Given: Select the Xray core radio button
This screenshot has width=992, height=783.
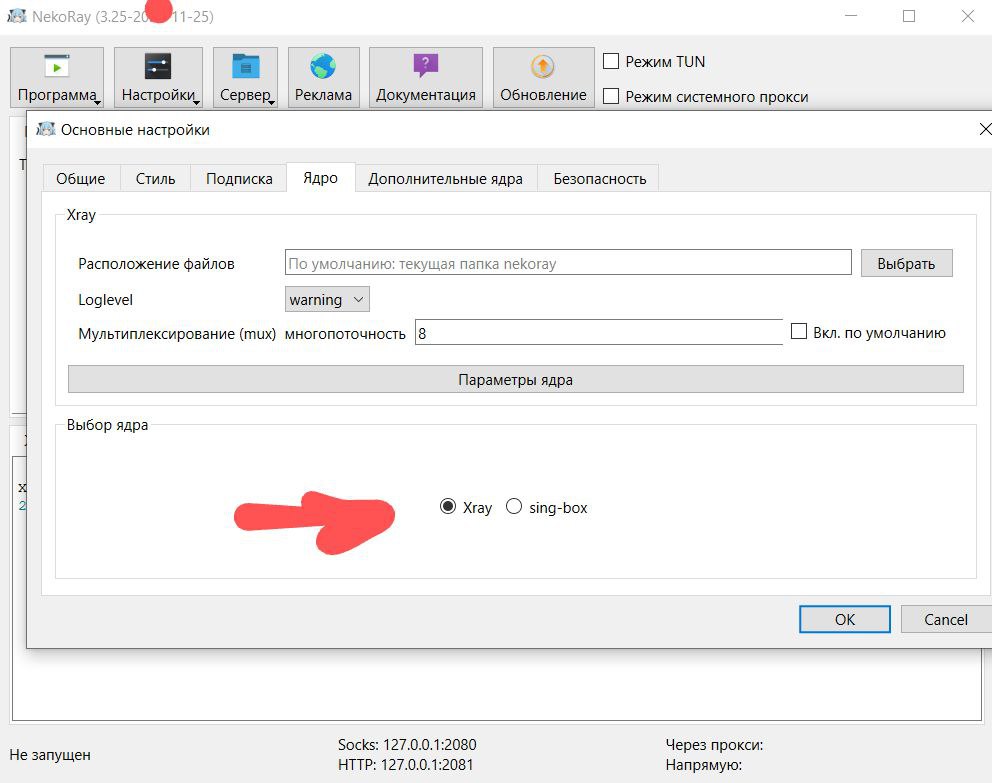Looking at the screenshot, I should (448, 507).
